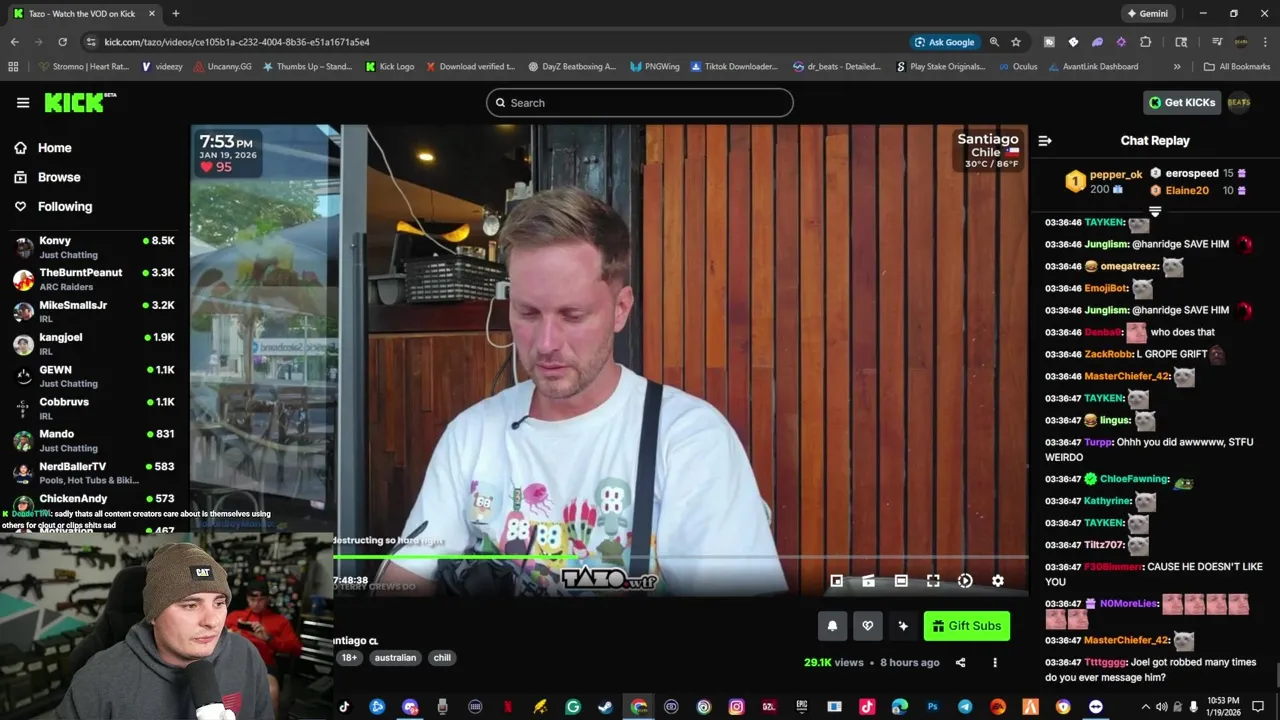Bookmark this page with star icon
Image resolution: width=1280 pixels, height=720 pixels.
pyautogui.click(x=1016, y=42)
